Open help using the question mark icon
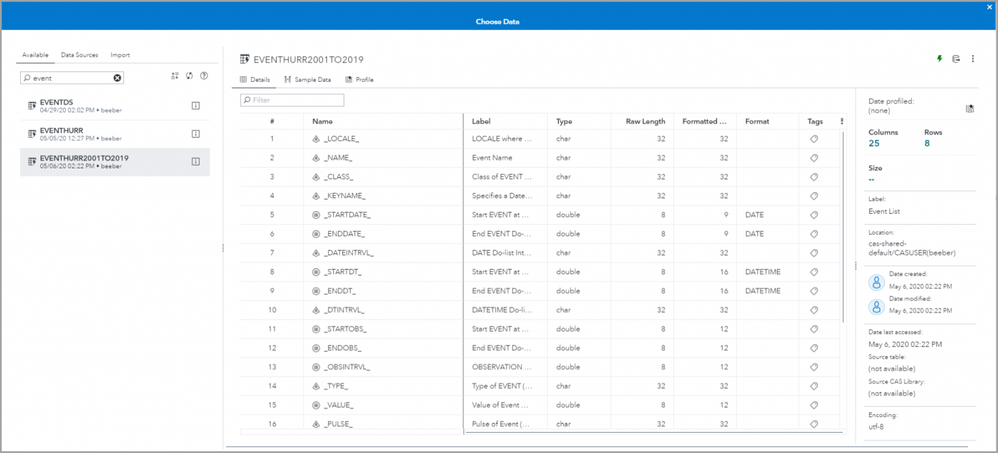Viewport: 998px width, 453px height. [x=204, y=76]
